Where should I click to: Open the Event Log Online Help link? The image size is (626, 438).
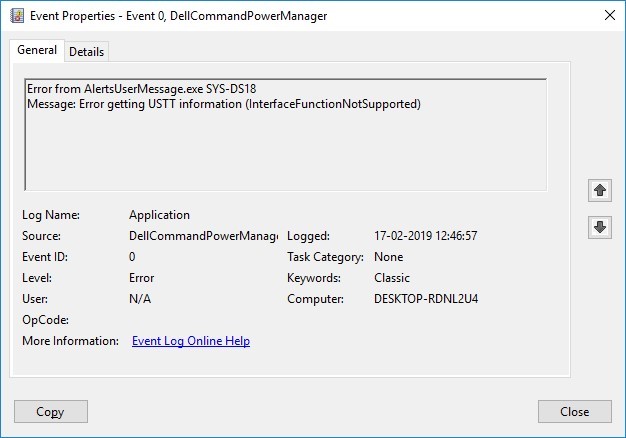coord(191,341)
